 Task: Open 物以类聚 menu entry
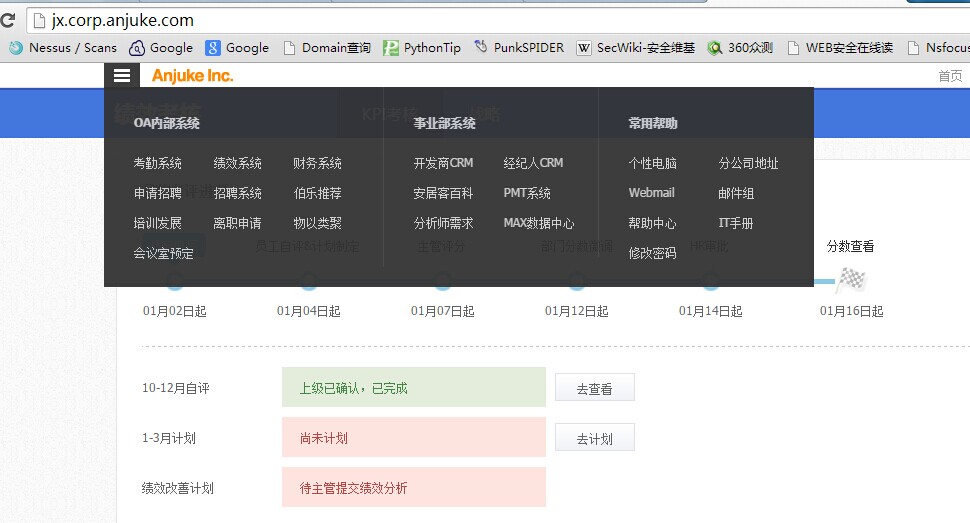click(x=317, y=223)
